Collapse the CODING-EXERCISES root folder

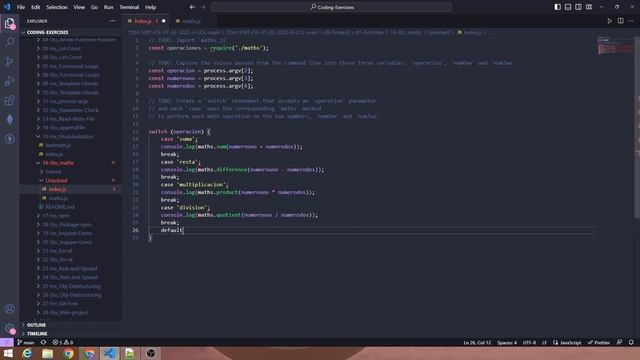point(47,32)
